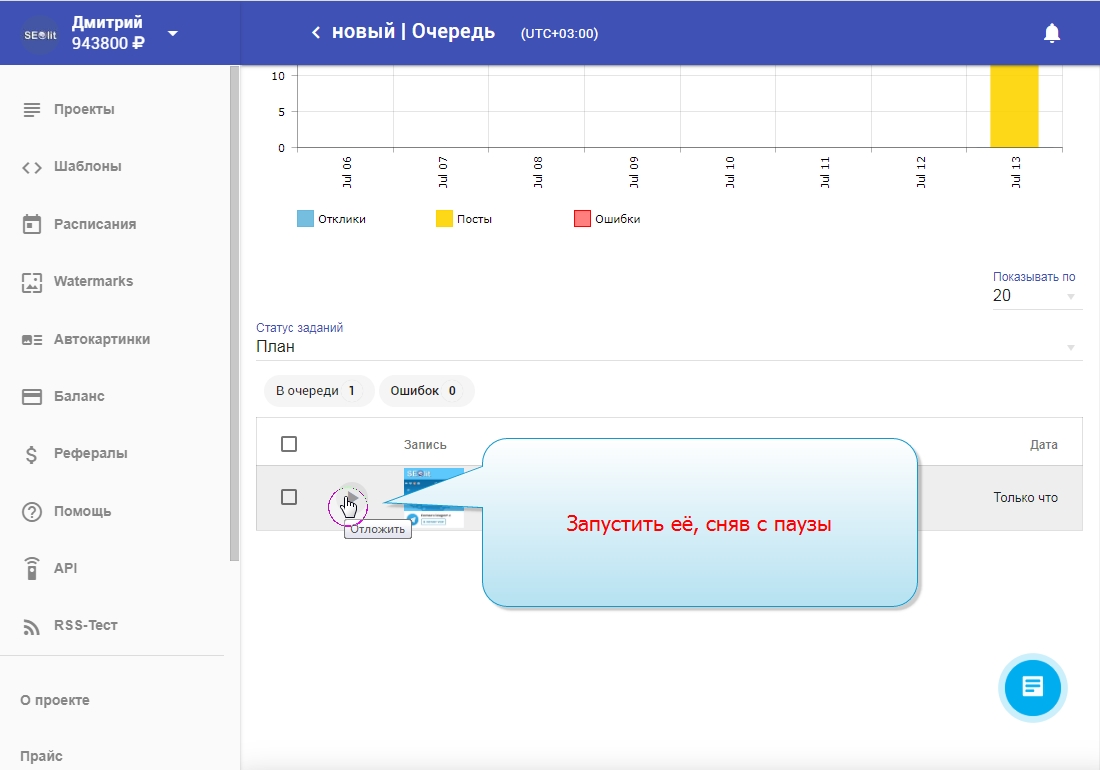
Task: Open the queued post thumbnail image
Action: pos(433,497)
